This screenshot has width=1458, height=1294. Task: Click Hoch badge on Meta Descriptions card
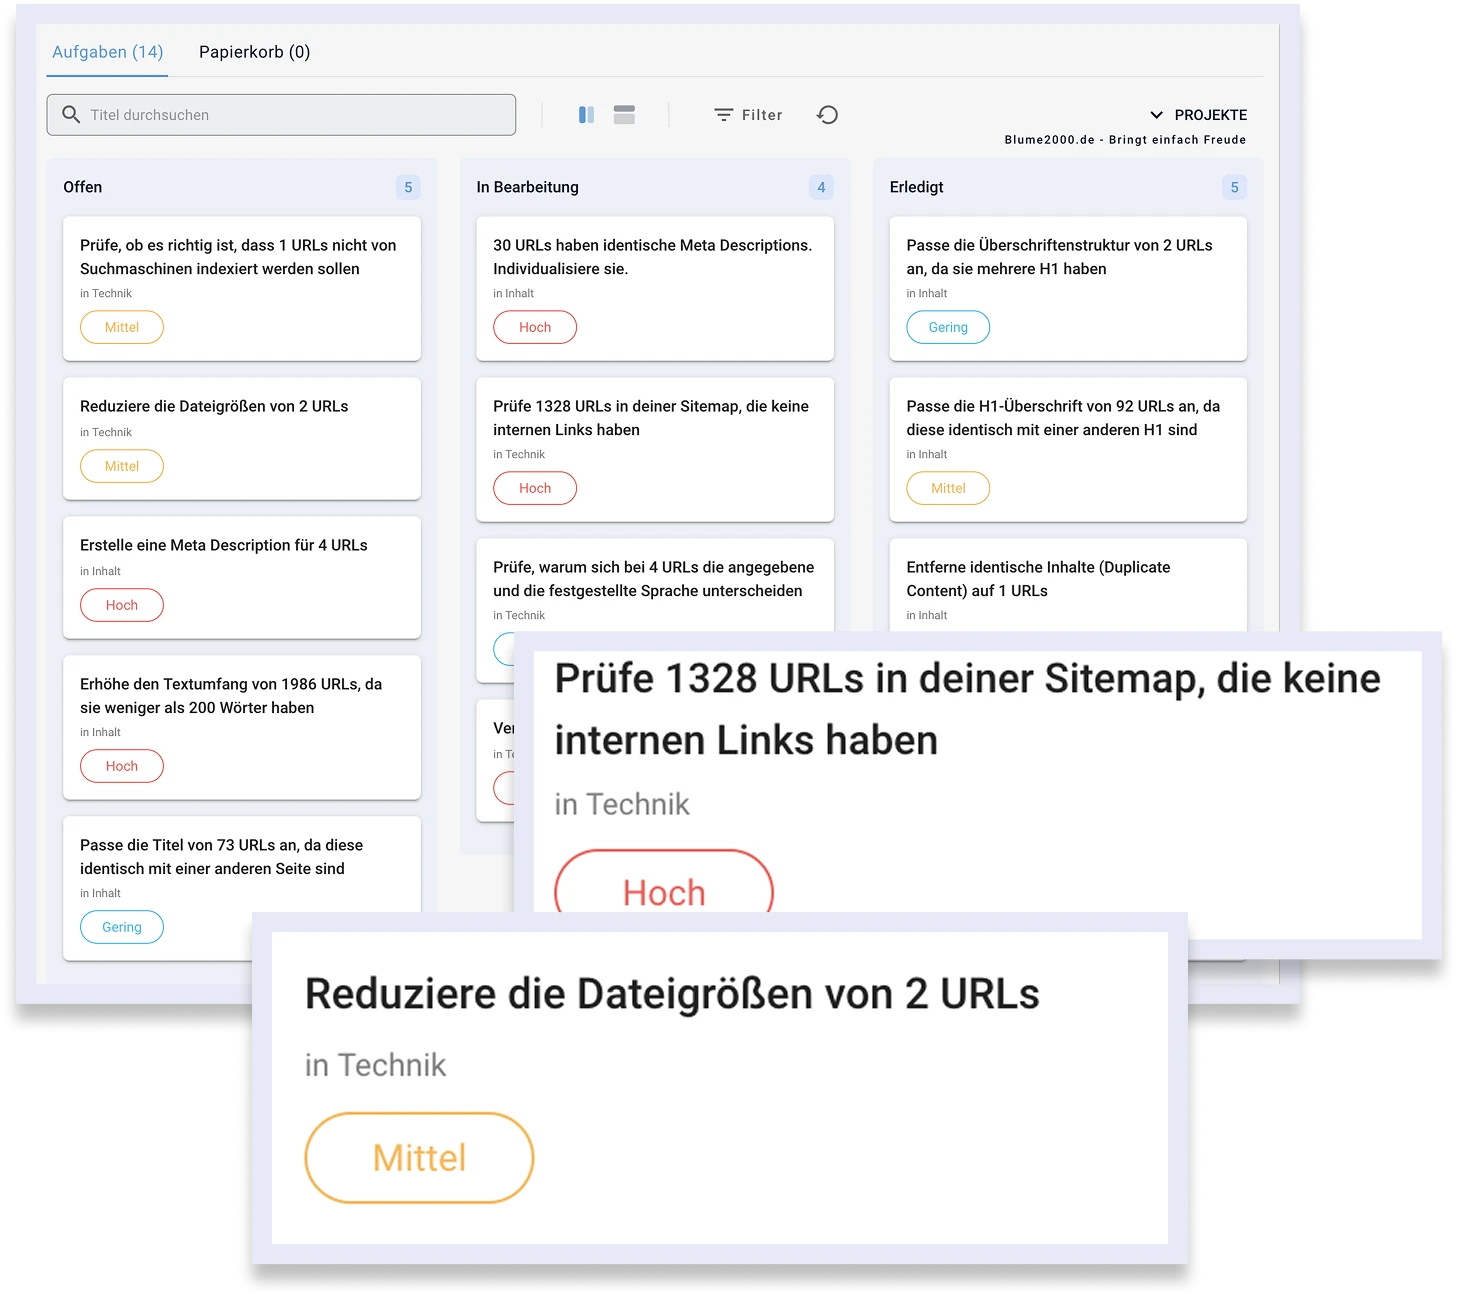point(535,327)
